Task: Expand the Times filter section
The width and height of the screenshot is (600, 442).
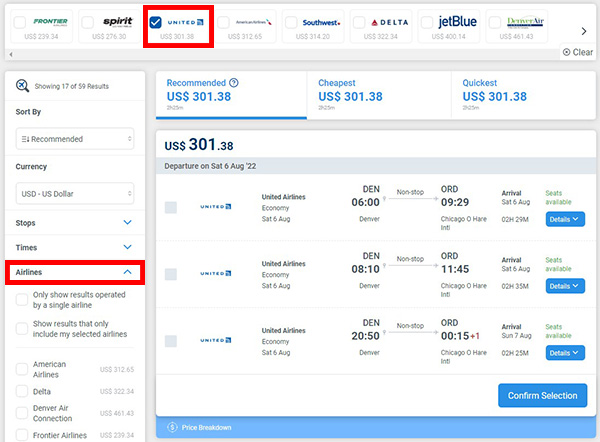Action: [x=75, y=247]
